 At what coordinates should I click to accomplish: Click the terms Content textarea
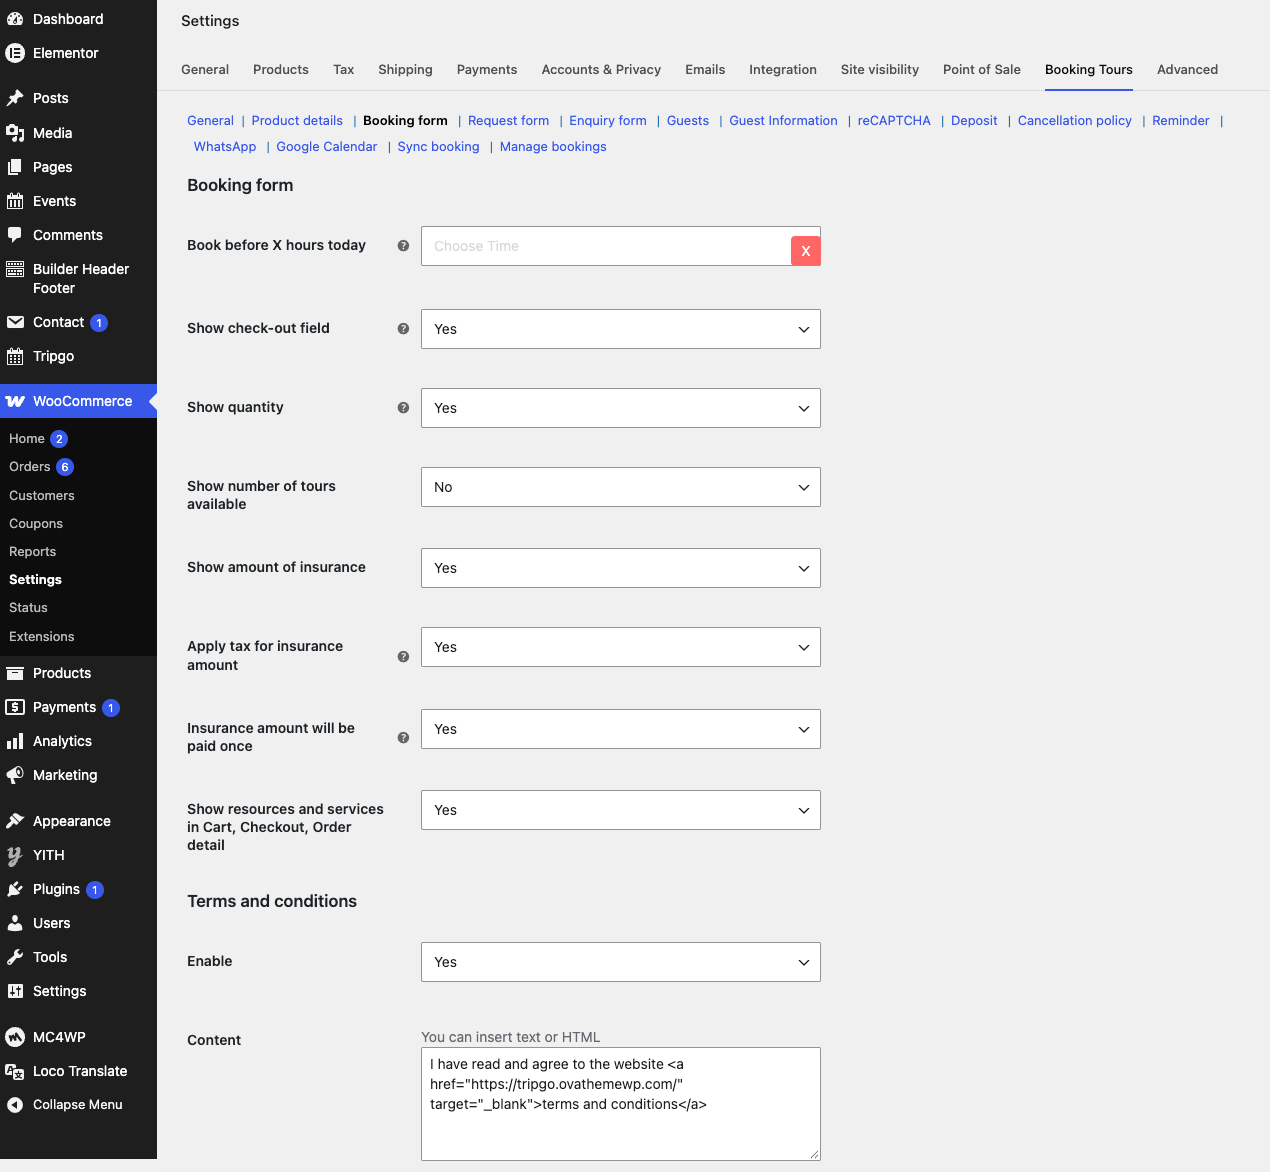point(621,1104)
